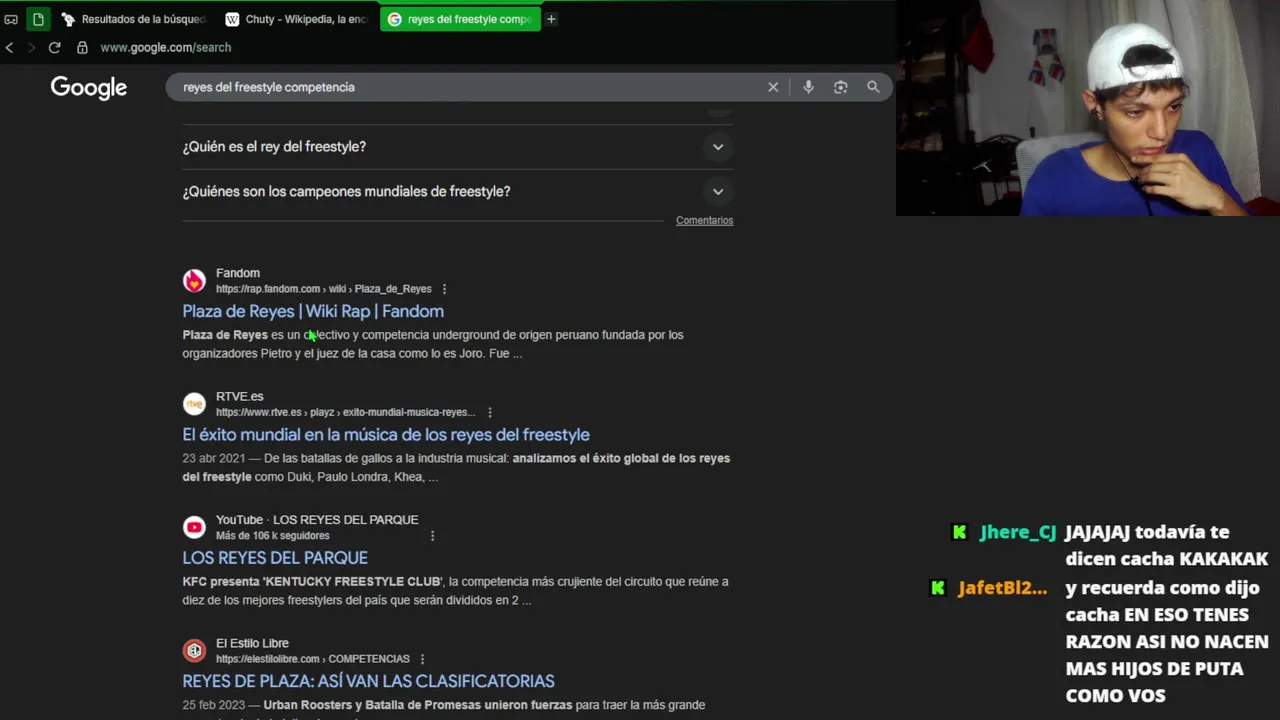Open options menu for El Estilo Libre result
Screen dimensions: 1280x720
(422, 659)
